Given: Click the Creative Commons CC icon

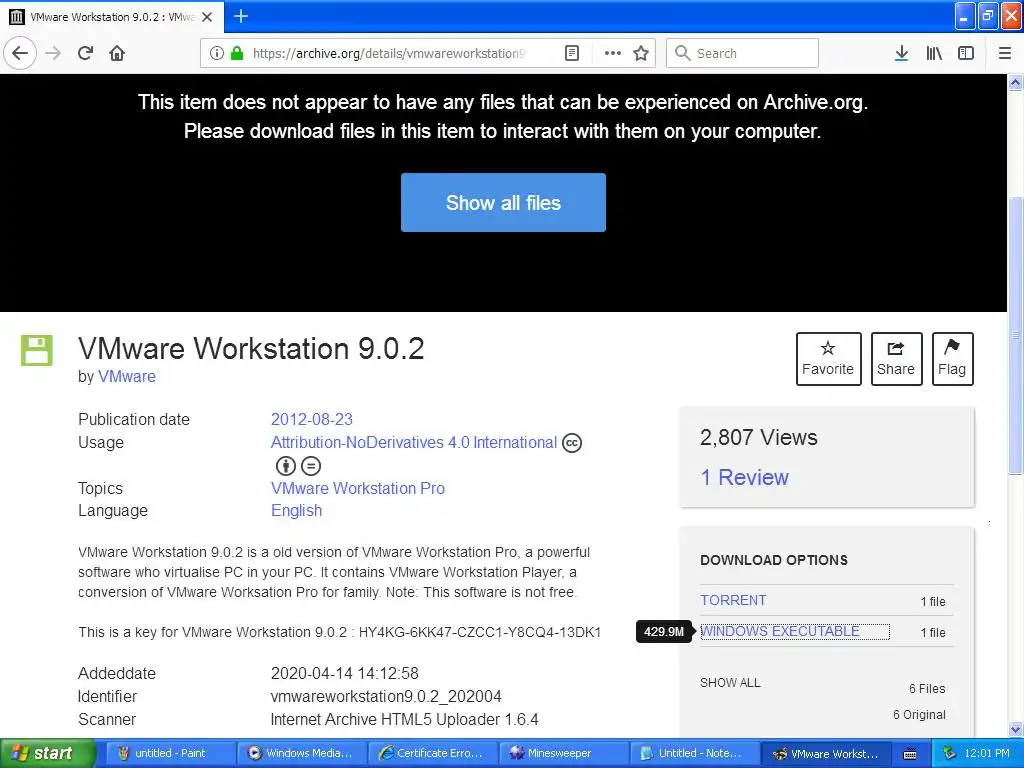Looking at the screenshot, I should 572,443.
